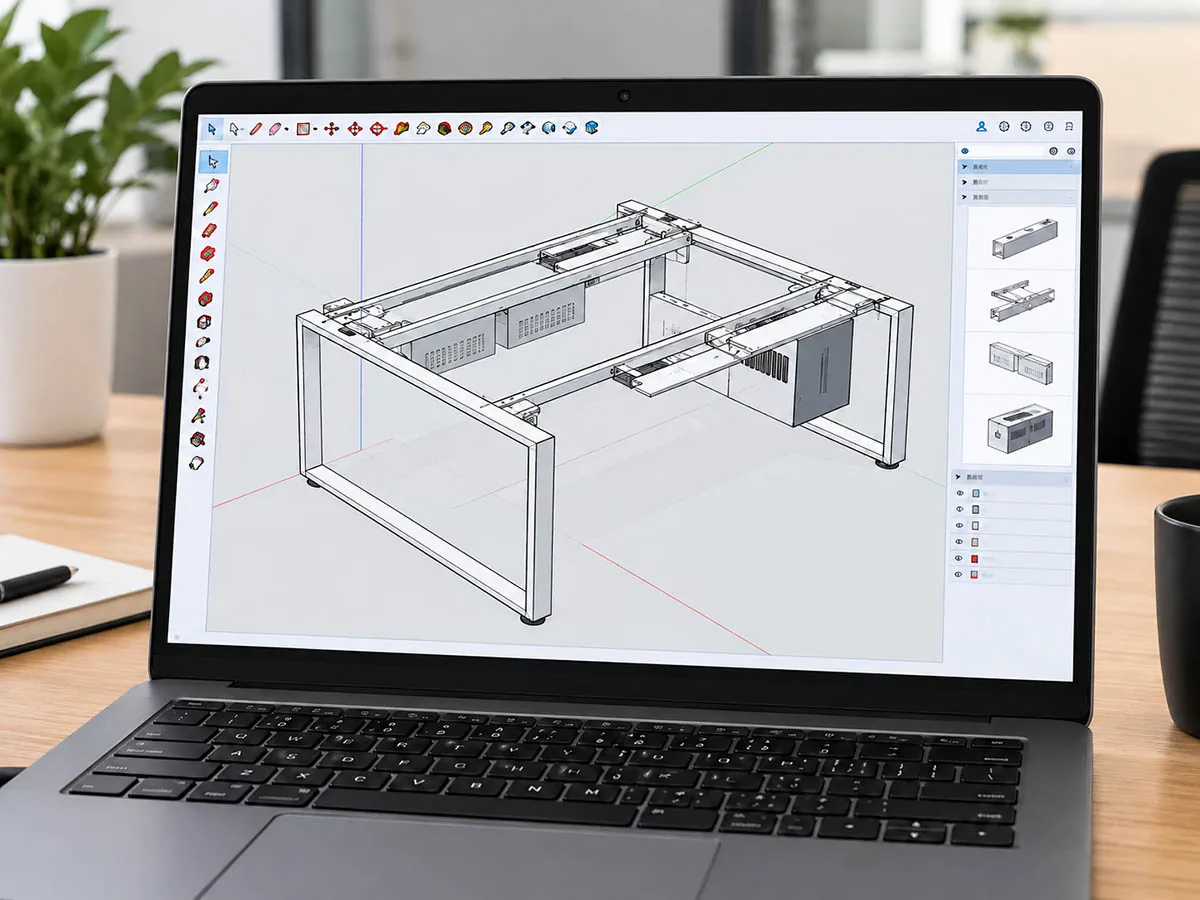Click the round gear-like icon beside the search field
This screenshot has width=1200, height=900.
(1053, 151)
